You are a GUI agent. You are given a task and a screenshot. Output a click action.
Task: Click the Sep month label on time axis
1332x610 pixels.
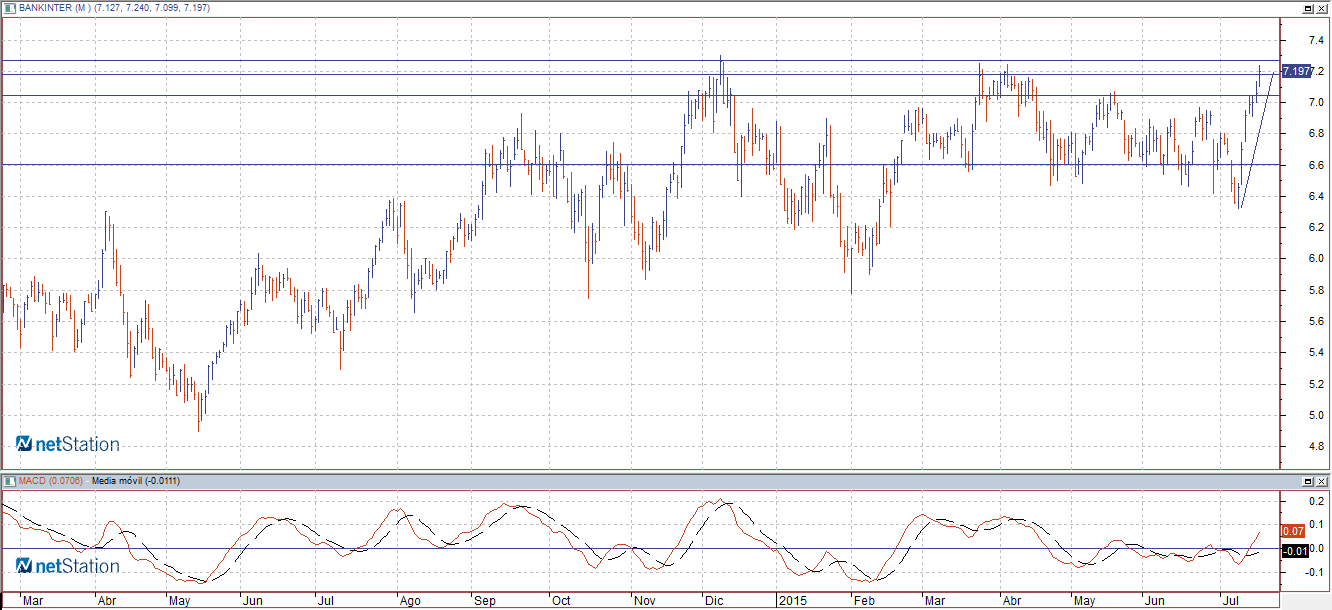pos(485,602)
